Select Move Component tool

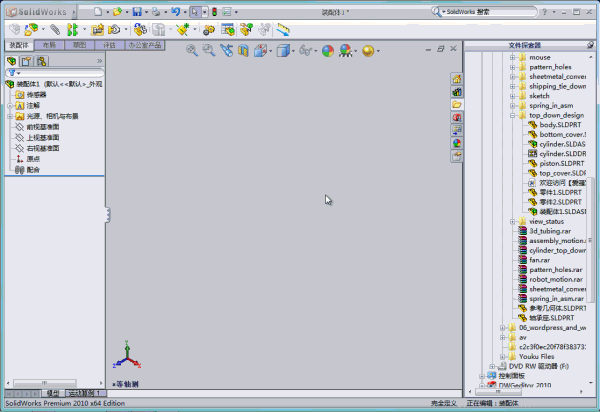coord(114,29)
